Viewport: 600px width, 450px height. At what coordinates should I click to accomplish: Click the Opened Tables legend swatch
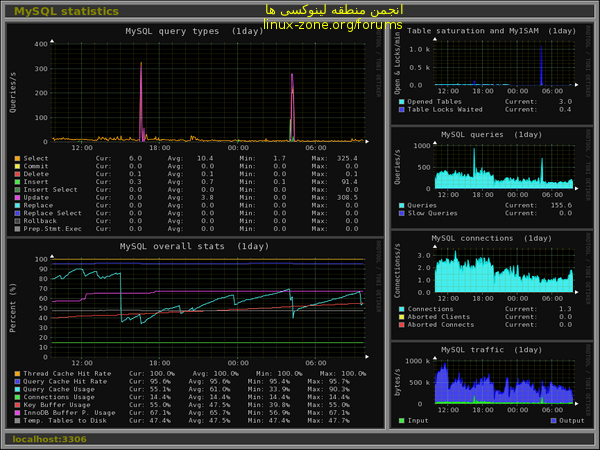click(401, 101)
